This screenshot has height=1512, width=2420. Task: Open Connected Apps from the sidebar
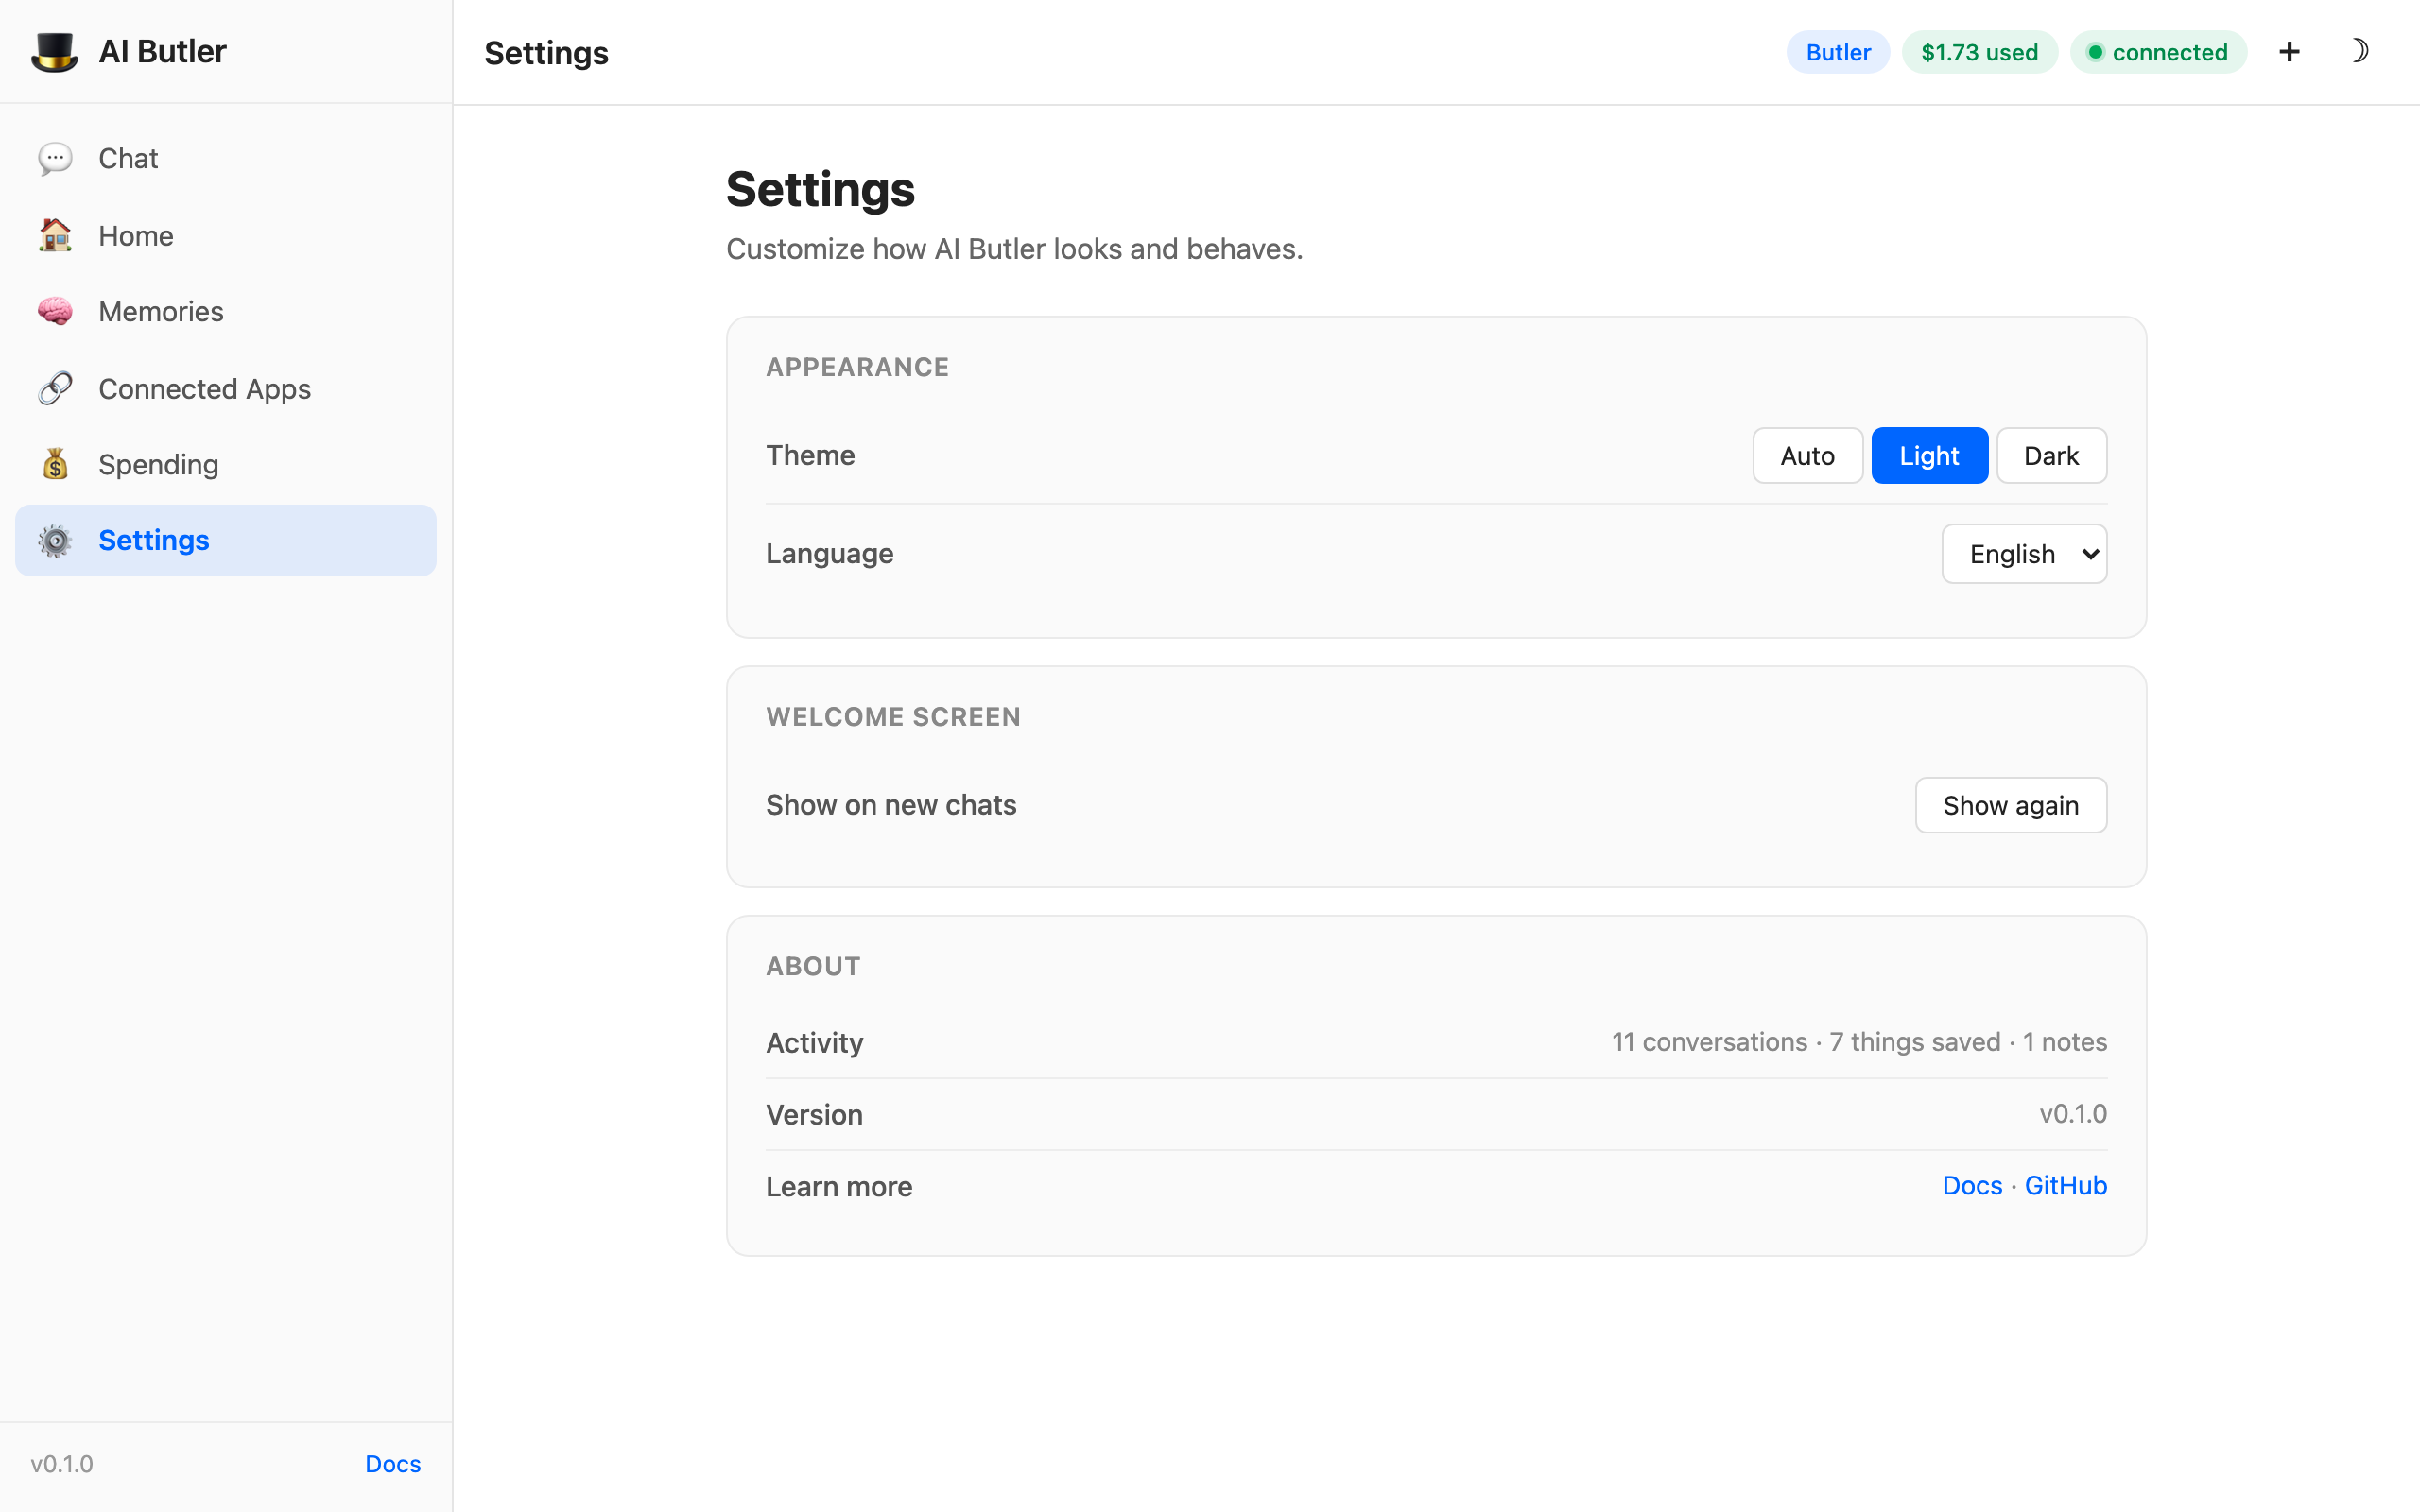[204, 388]
